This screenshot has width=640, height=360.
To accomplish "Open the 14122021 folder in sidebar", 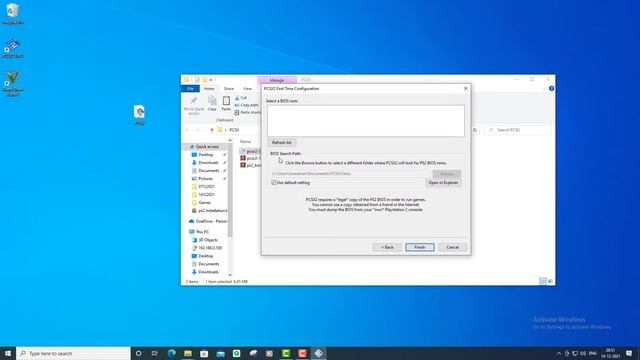I will click(207, 195).
